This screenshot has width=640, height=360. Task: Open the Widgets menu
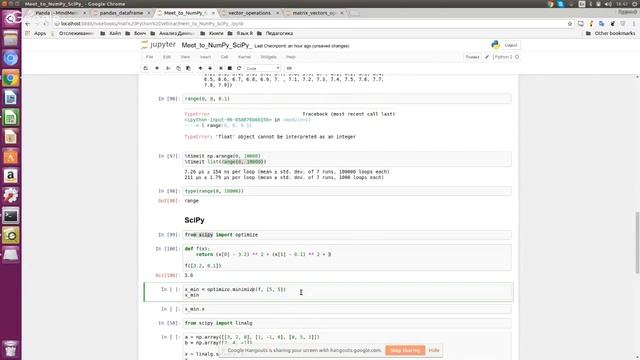[269, 57]
